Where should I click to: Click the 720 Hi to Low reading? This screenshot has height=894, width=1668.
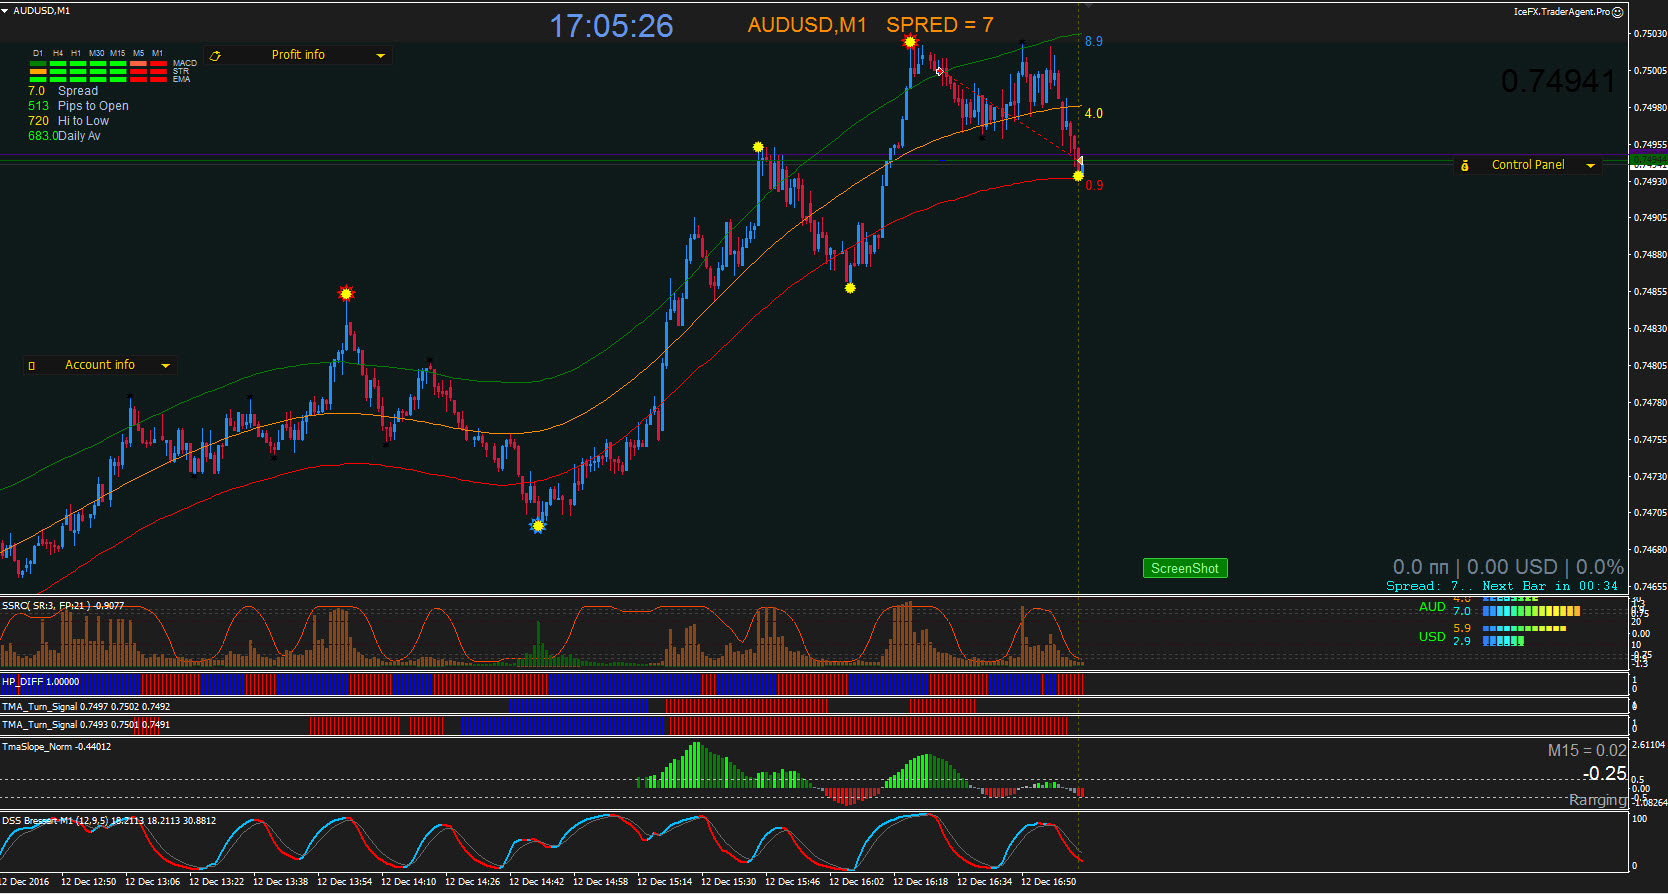click(x=68, y=121)
